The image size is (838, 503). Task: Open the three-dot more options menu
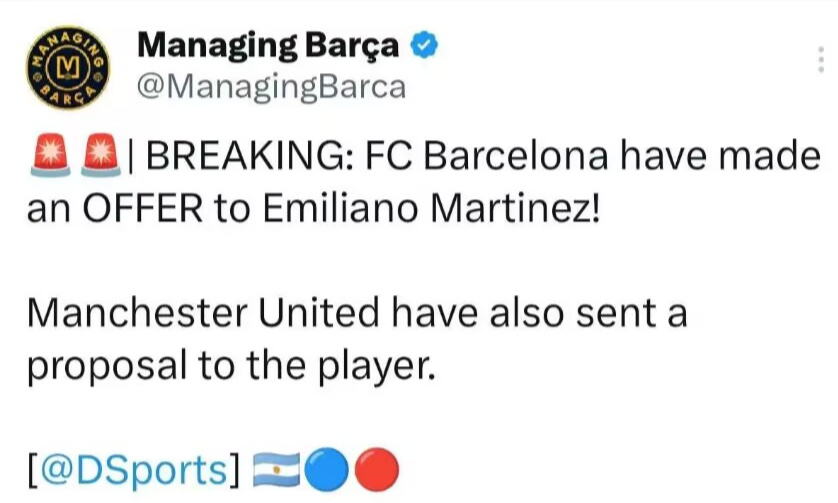(x=821, y=59)
